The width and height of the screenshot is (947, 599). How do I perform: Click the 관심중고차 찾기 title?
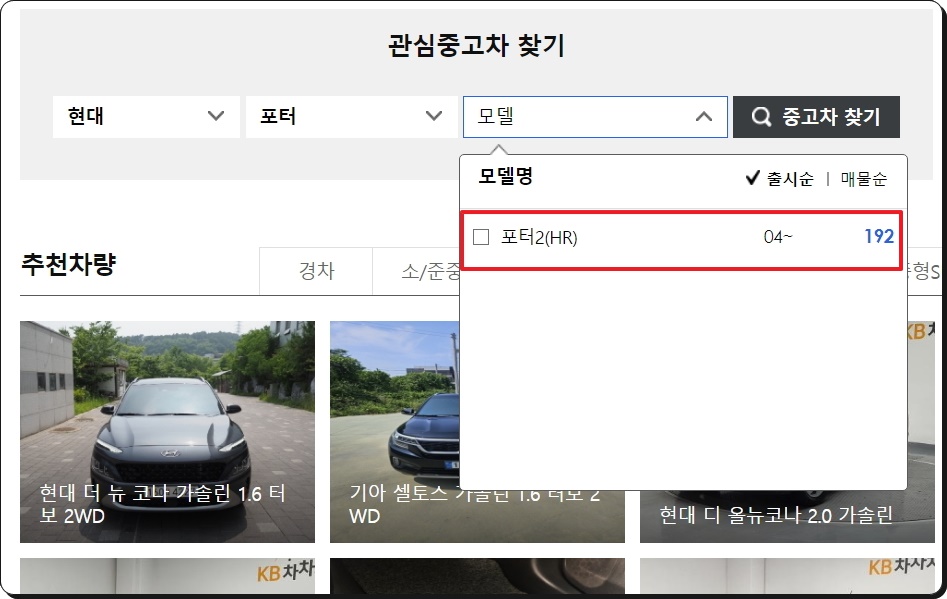coord(476,45)
